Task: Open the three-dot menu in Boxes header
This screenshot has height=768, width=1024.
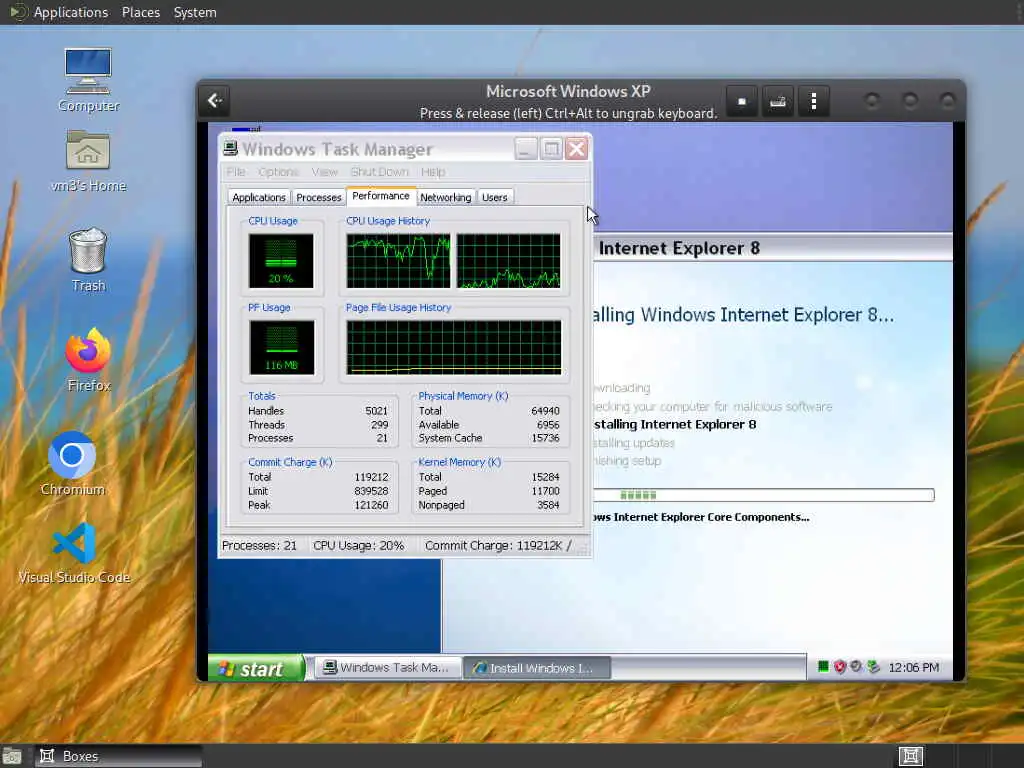Action: (x=814, y=101)
